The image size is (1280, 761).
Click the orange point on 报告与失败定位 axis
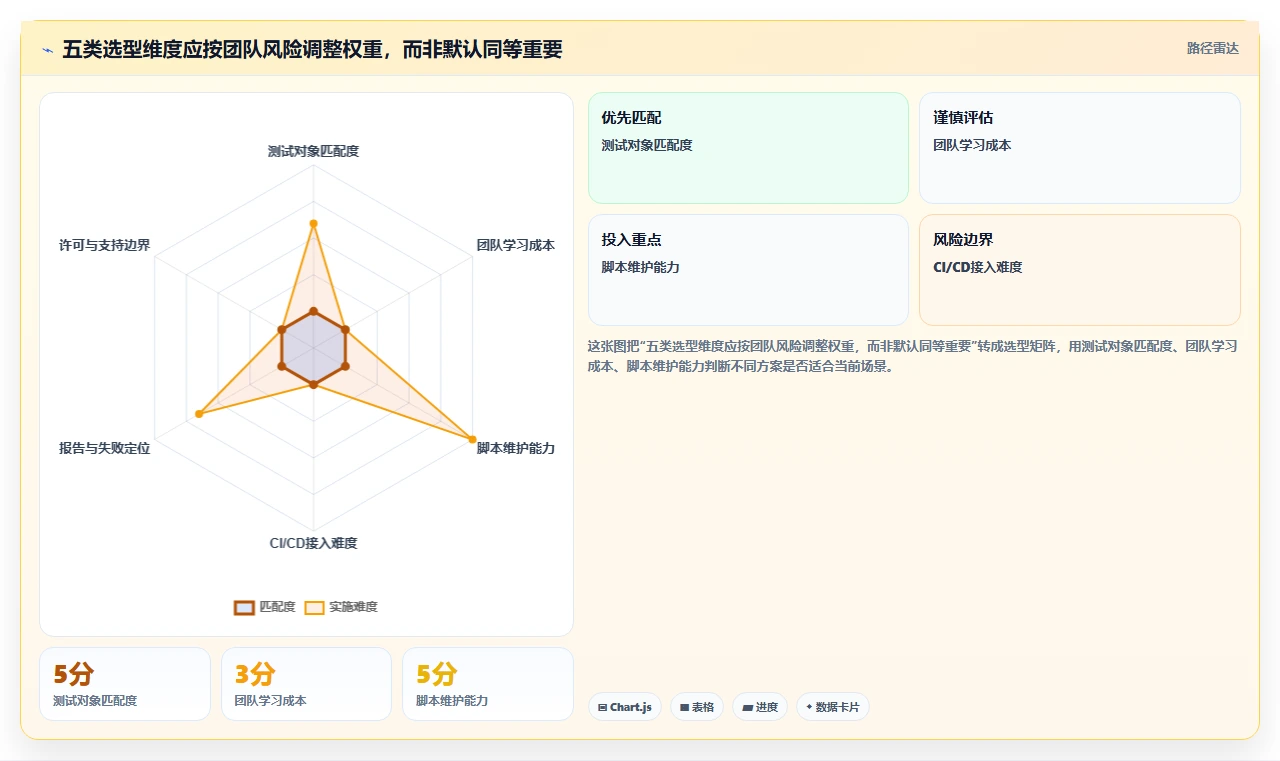tap(199, 413)
